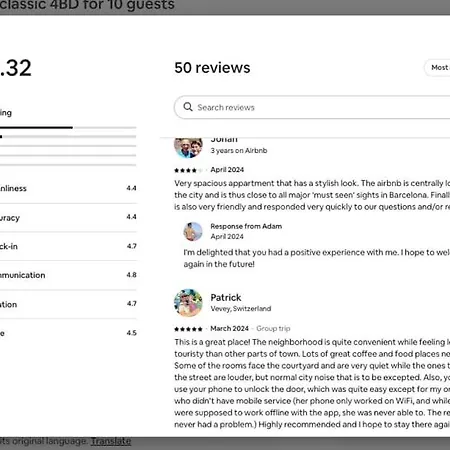Open Patrick's reviewer name

click(x=226, y=297)
